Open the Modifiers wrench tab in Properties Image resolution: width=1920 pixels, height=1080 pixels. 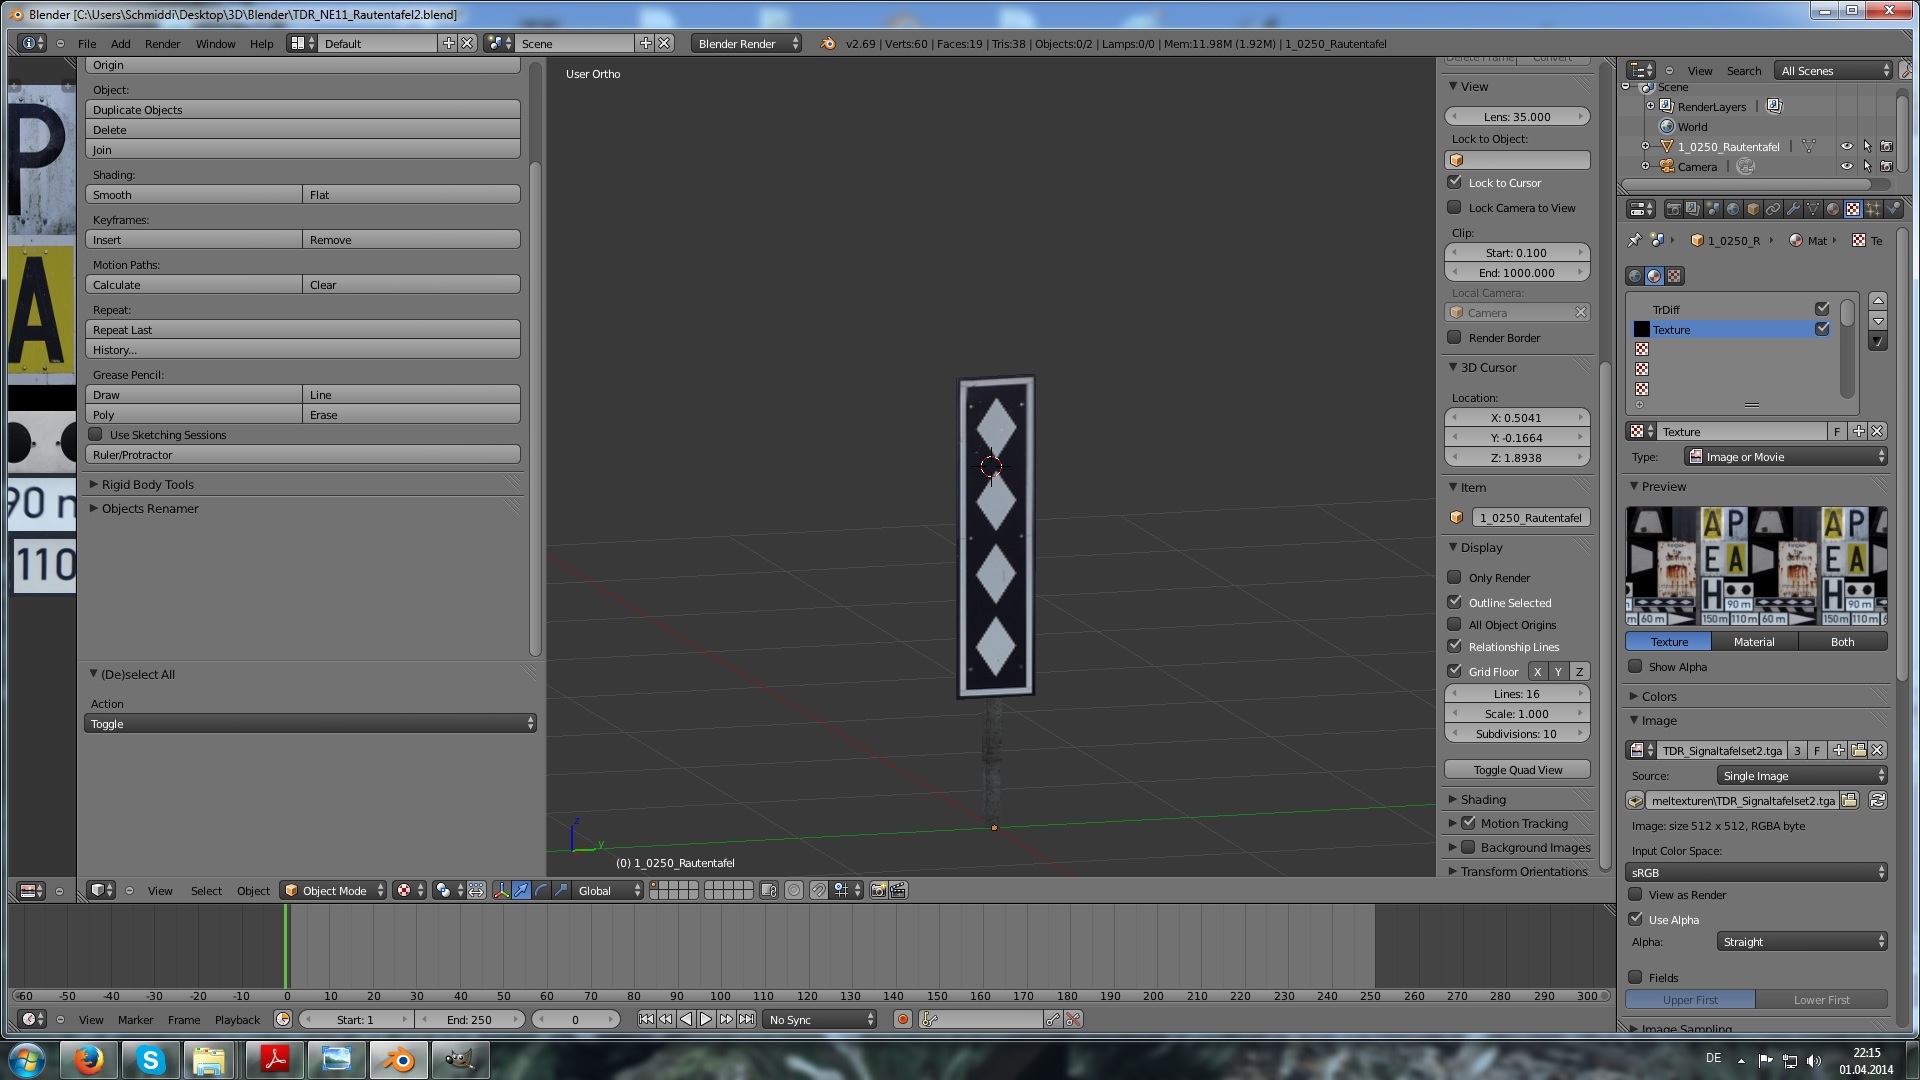pyautogui.click(x=1793, y=209)
